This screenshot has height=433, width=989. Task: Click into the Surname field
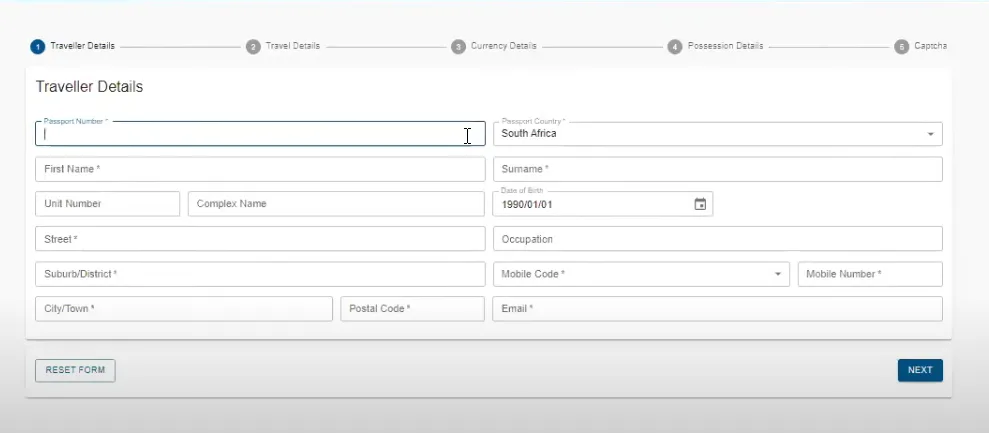tap(718, 169)
